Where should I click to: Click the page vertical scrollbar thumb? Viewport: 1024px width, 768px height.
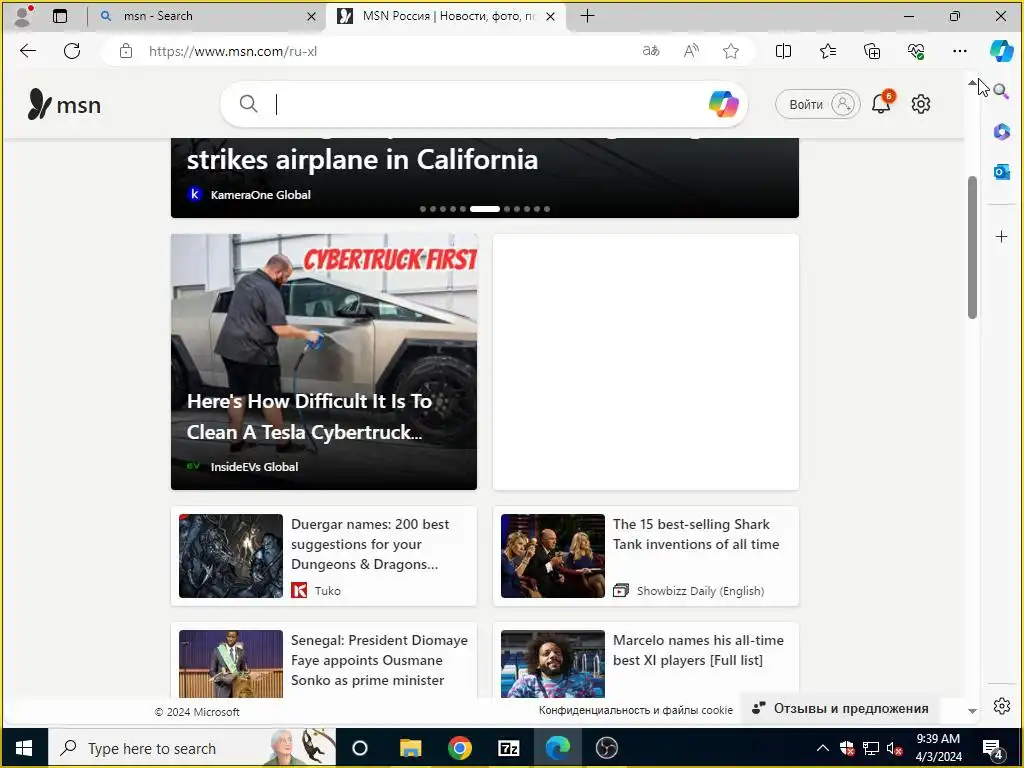(x=972, y=247)
